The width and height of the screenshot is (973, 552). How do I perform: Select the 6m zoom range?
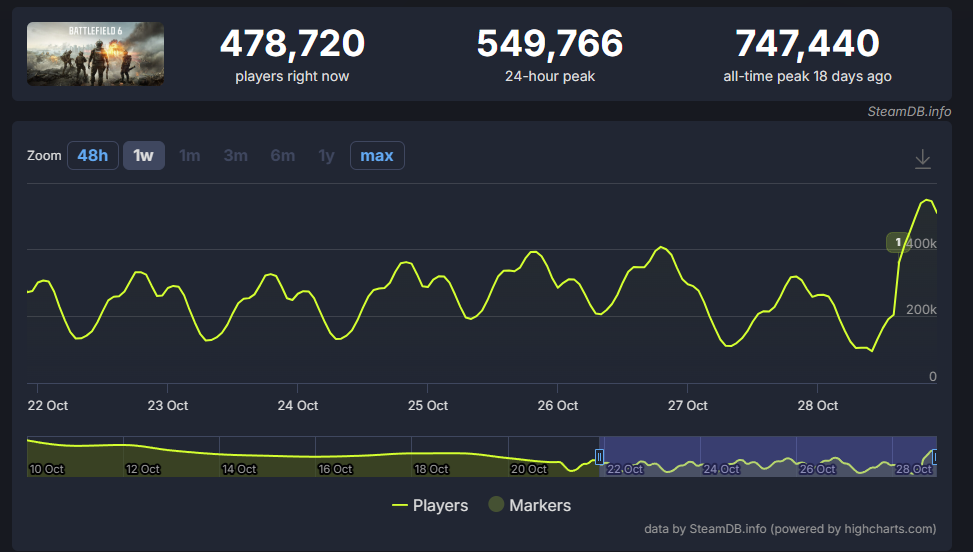pyautogui.click(x=282, y=156)
